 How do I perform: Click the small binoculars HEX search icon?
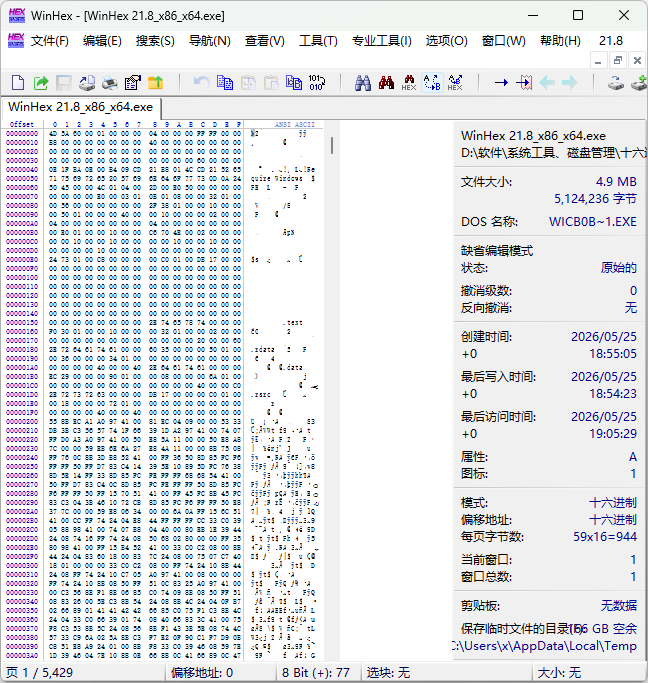pyautogui.click(x=409, y=82)
